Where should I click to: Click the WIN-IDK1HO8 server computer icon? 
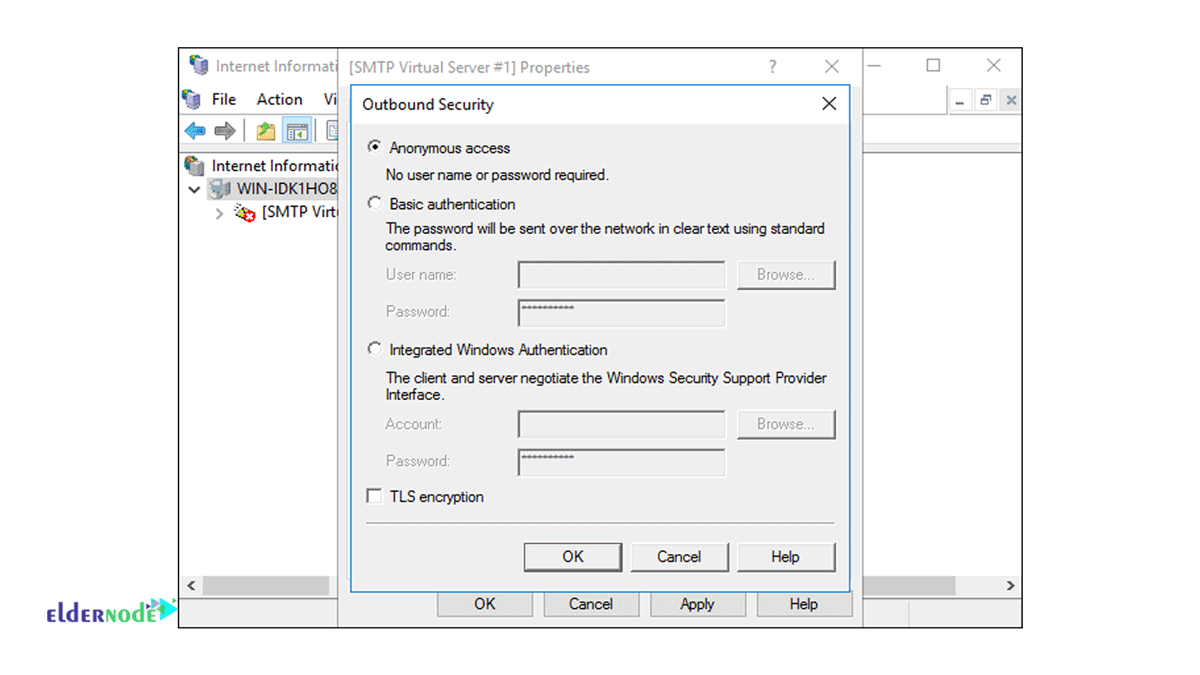(x=220, y=189)
